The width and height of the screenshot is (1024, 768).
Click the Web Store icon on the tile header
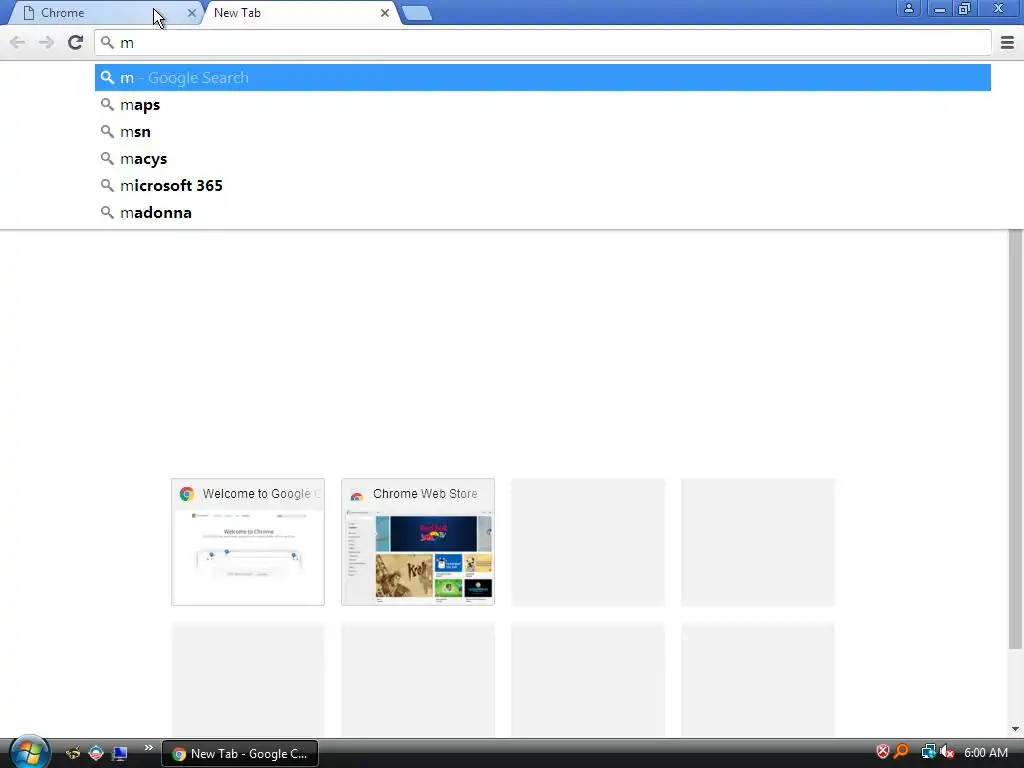coord(357,495)
